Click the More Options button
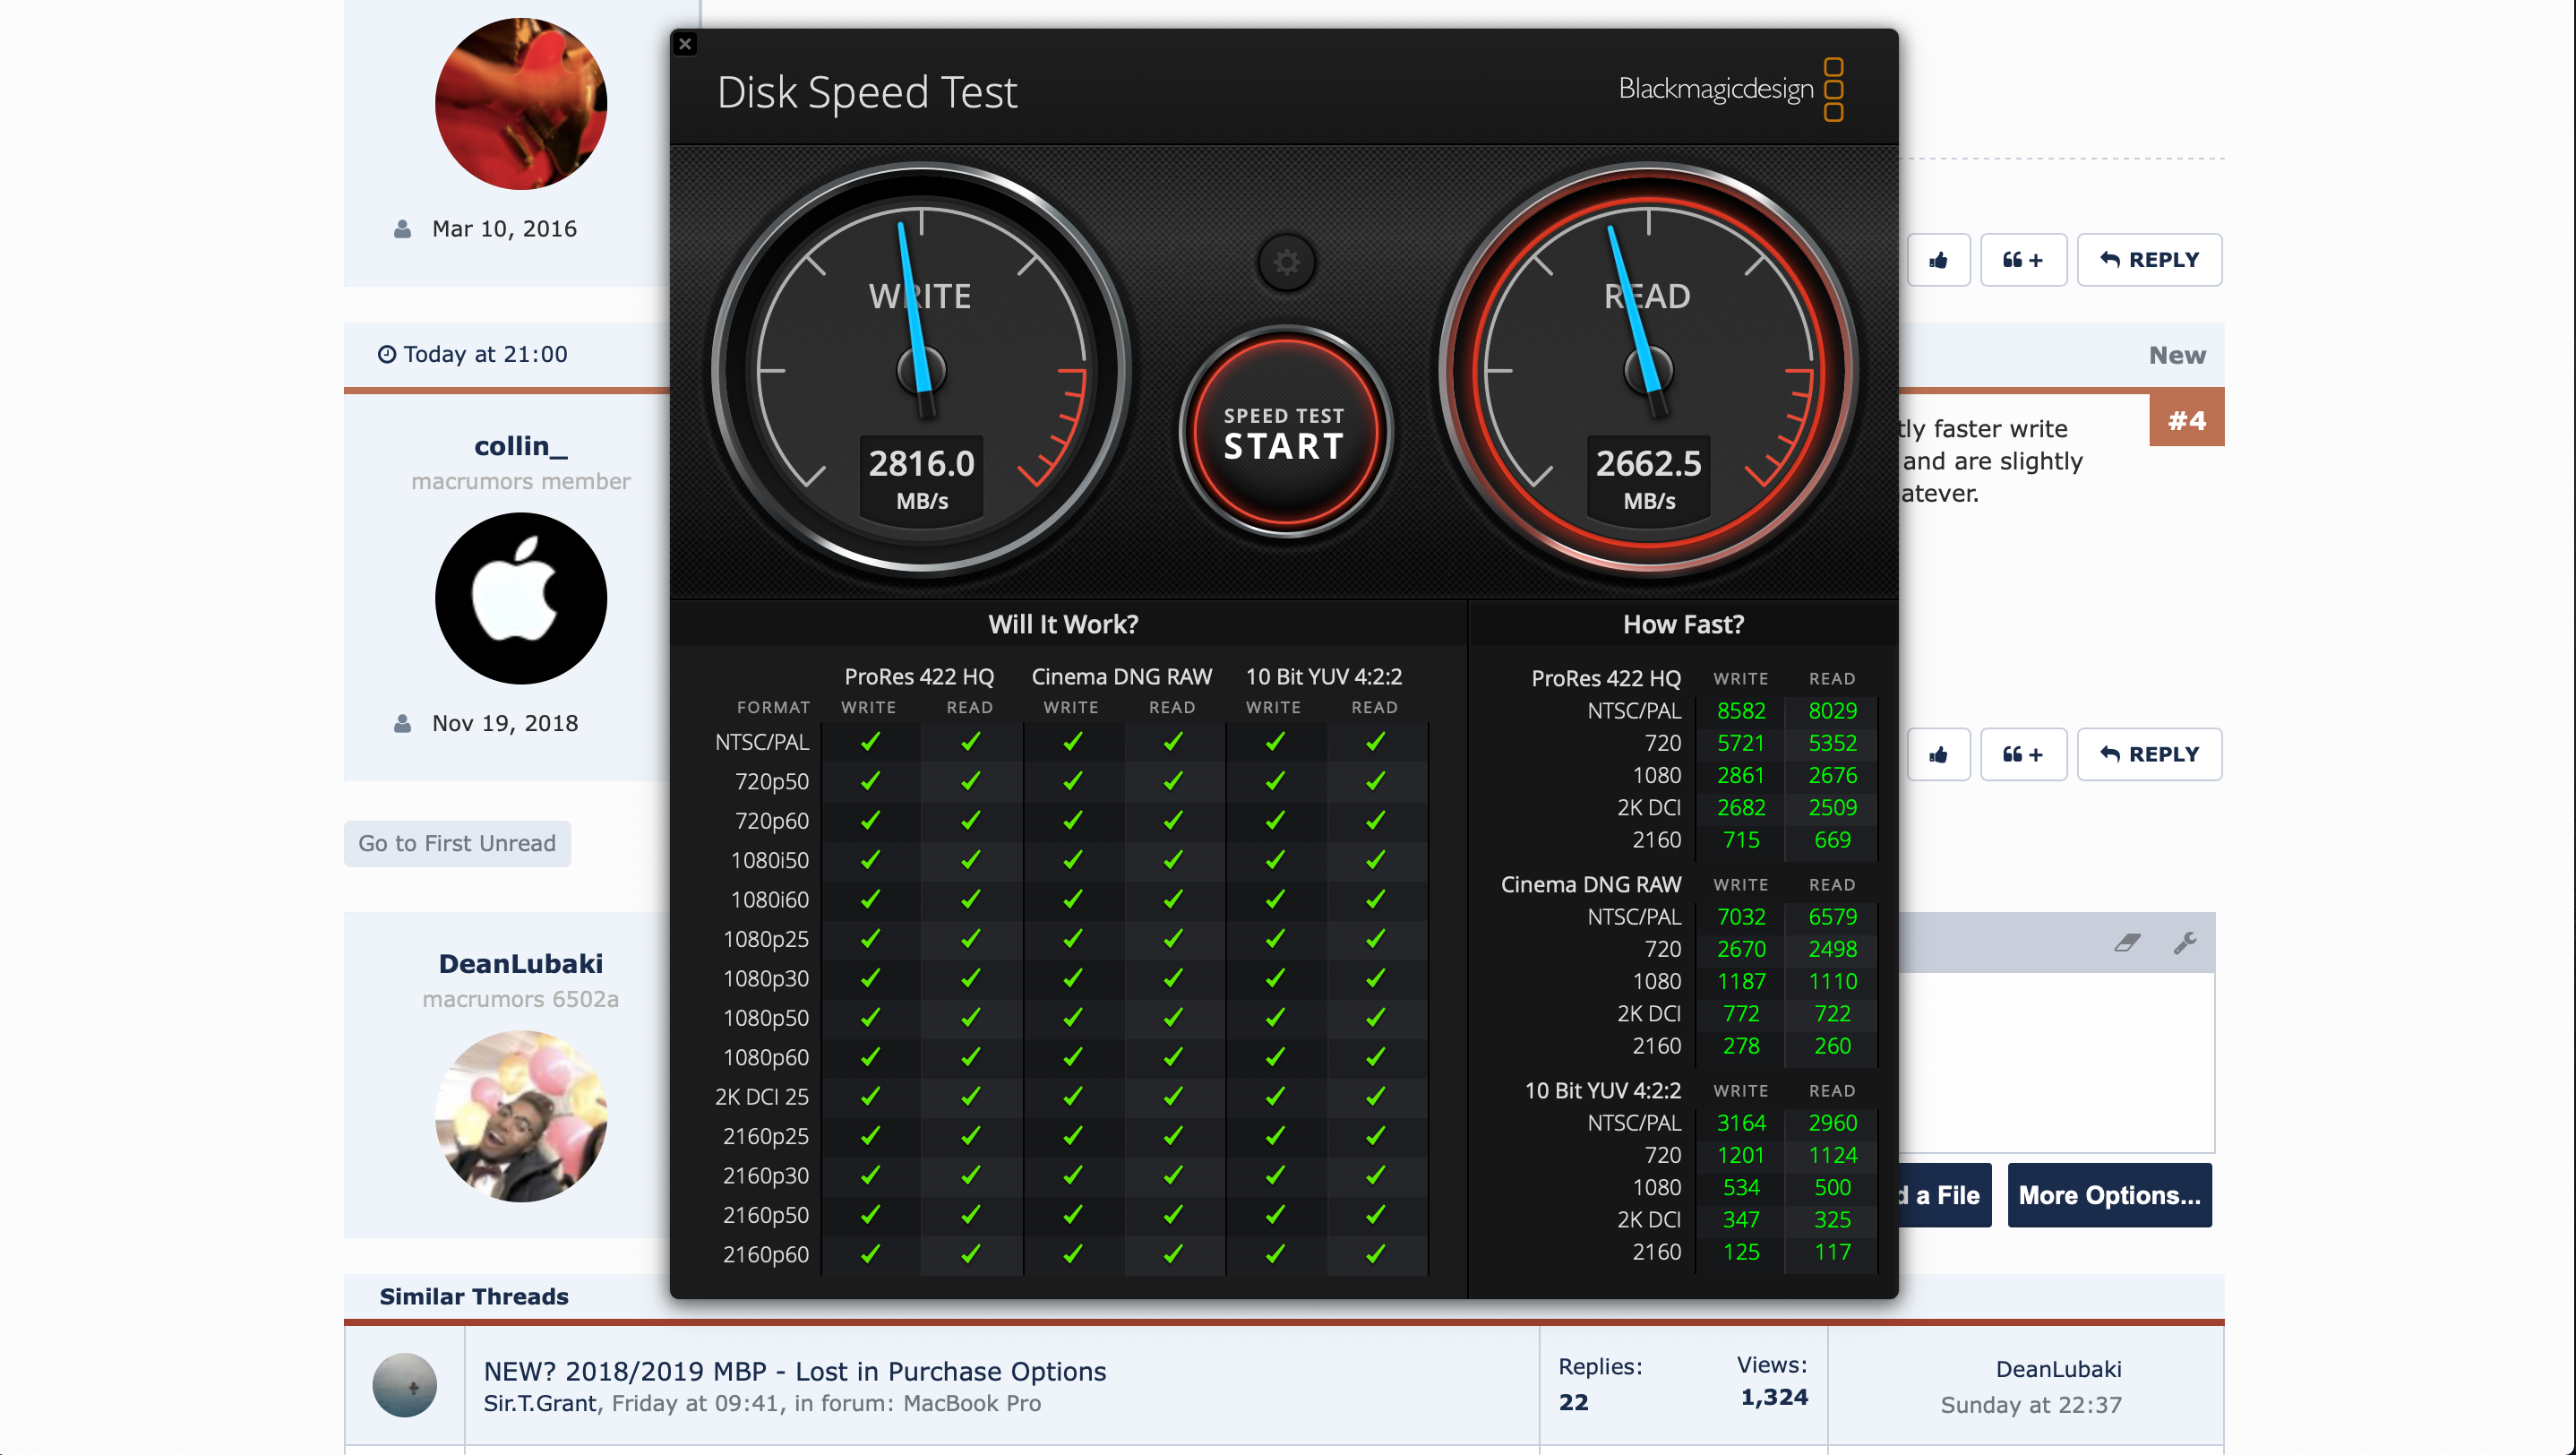The height and width of the screenshot is (1455, 2576). [2109, 1195]
